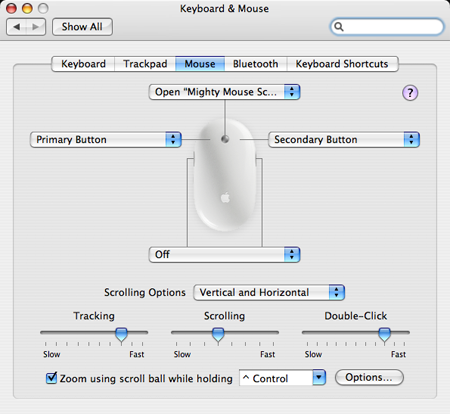Click the back navigation arrow
This screenshot has width=450, height=414.
[16, 27]
